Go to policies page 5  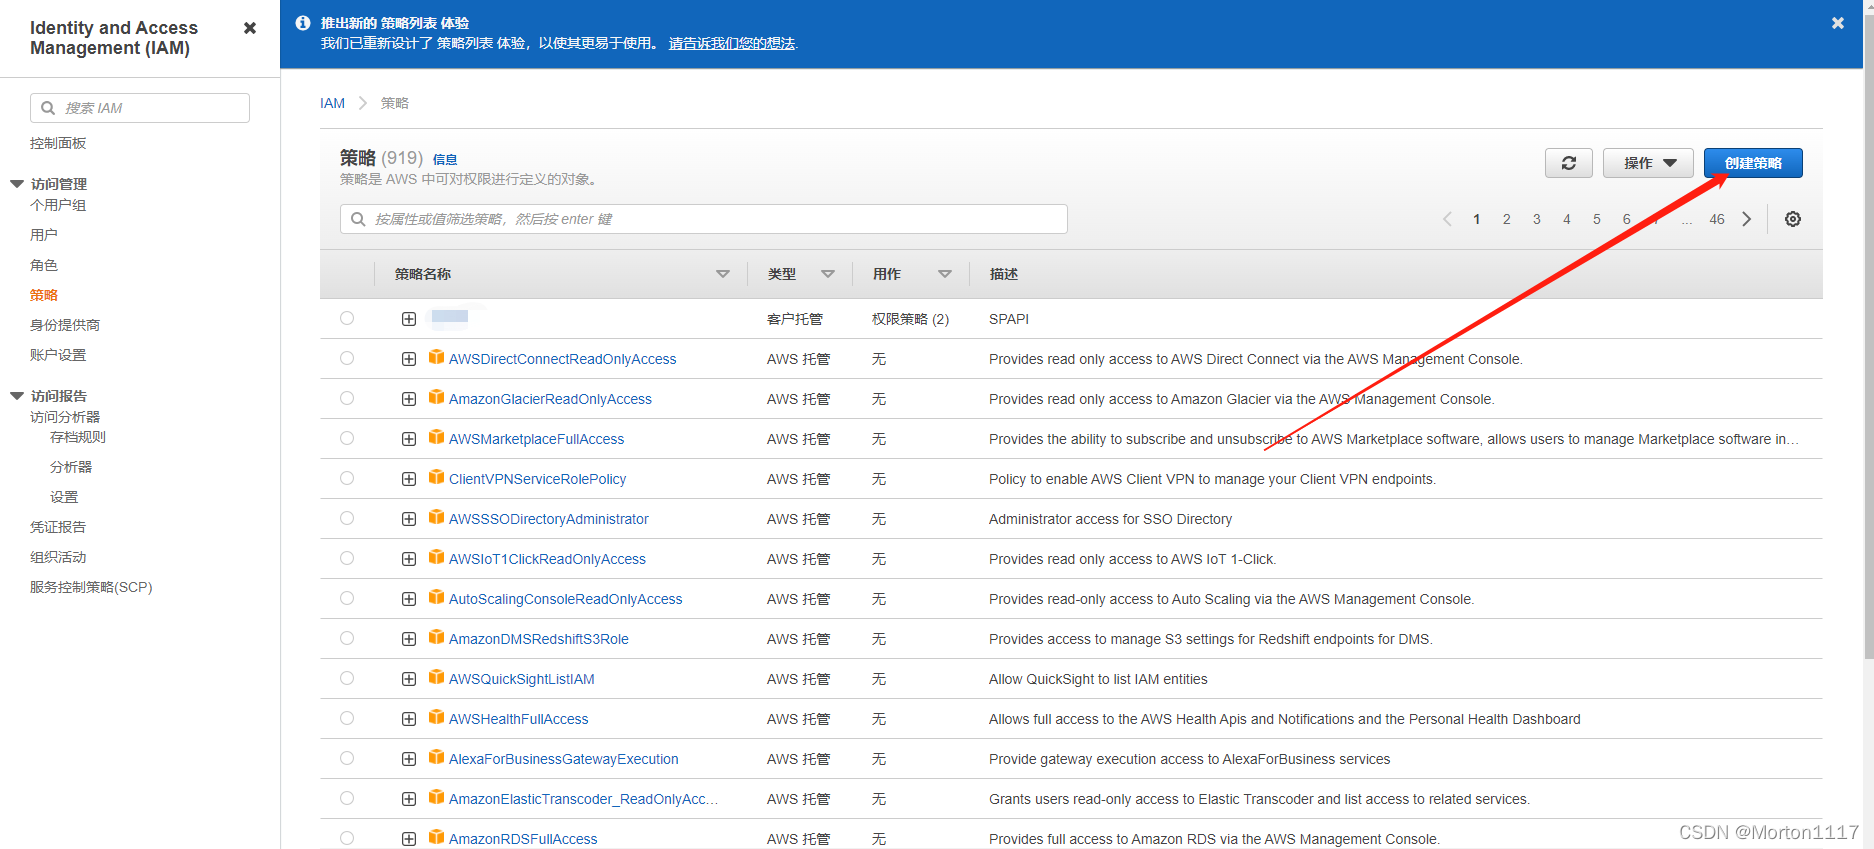click(x=1596, y=219)
